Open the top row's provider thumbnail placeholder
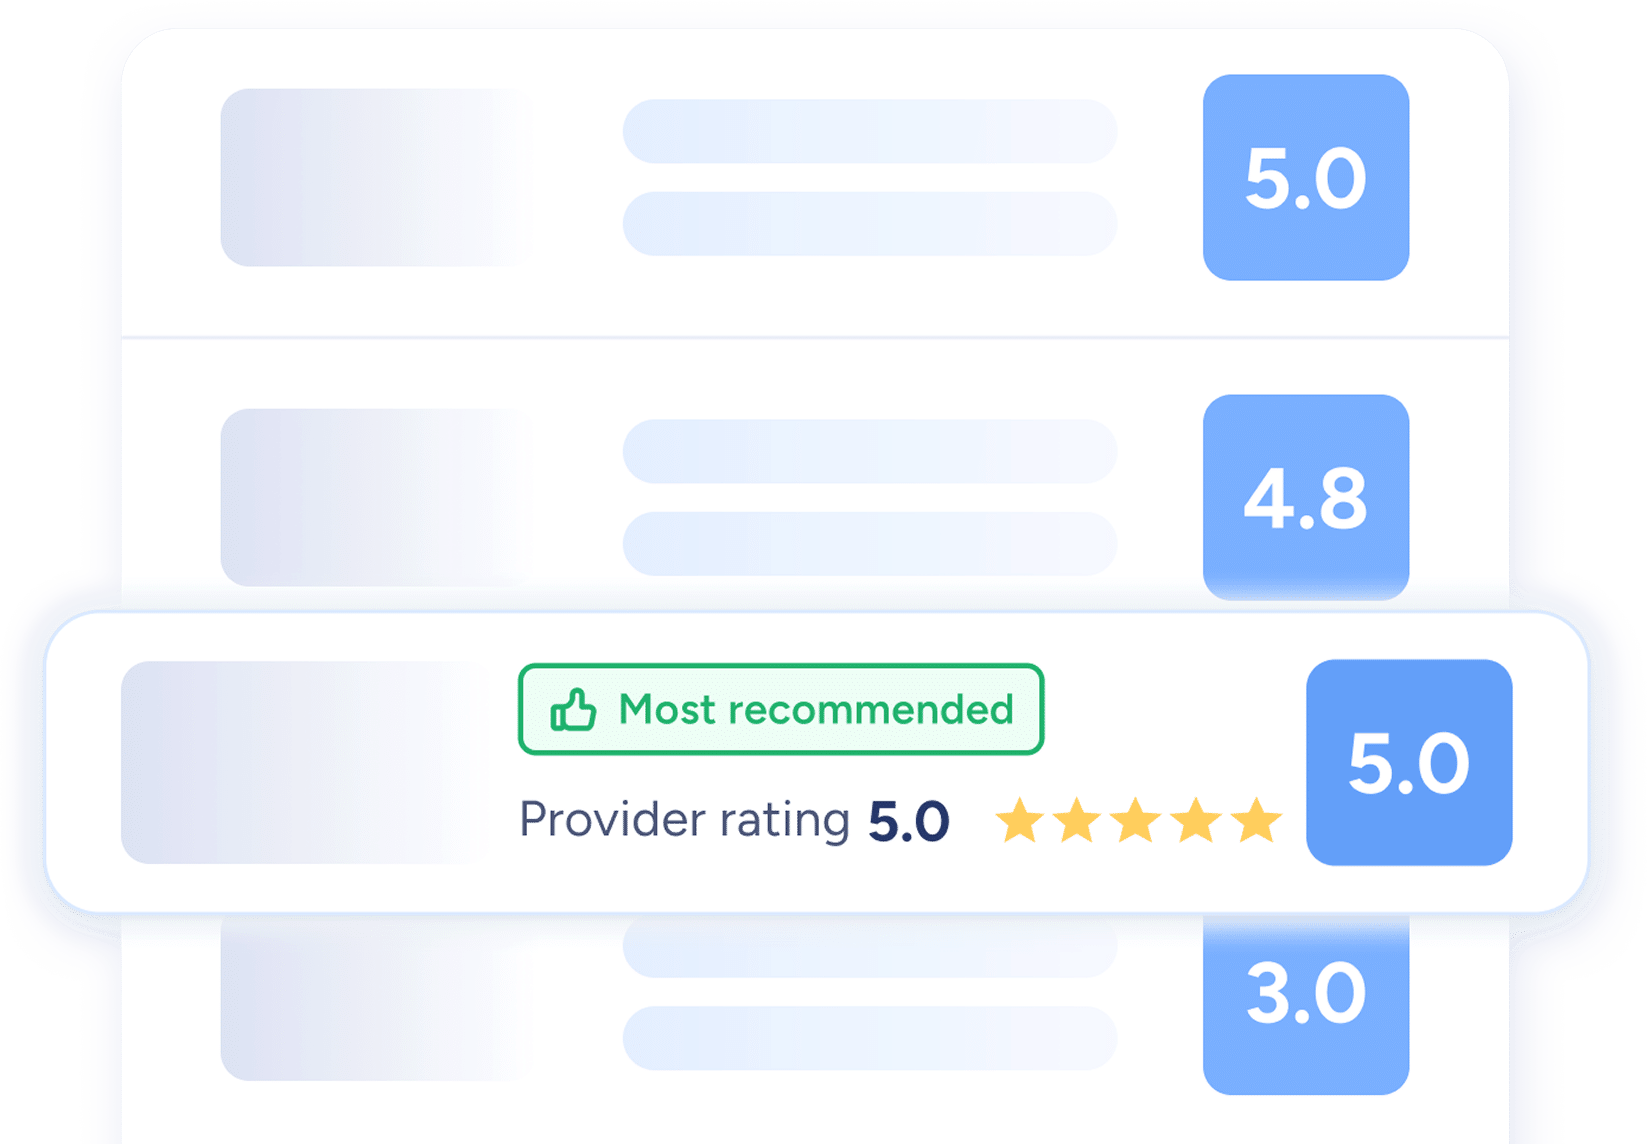Viewport: 1648px width, 1144px height. point(370,177)
